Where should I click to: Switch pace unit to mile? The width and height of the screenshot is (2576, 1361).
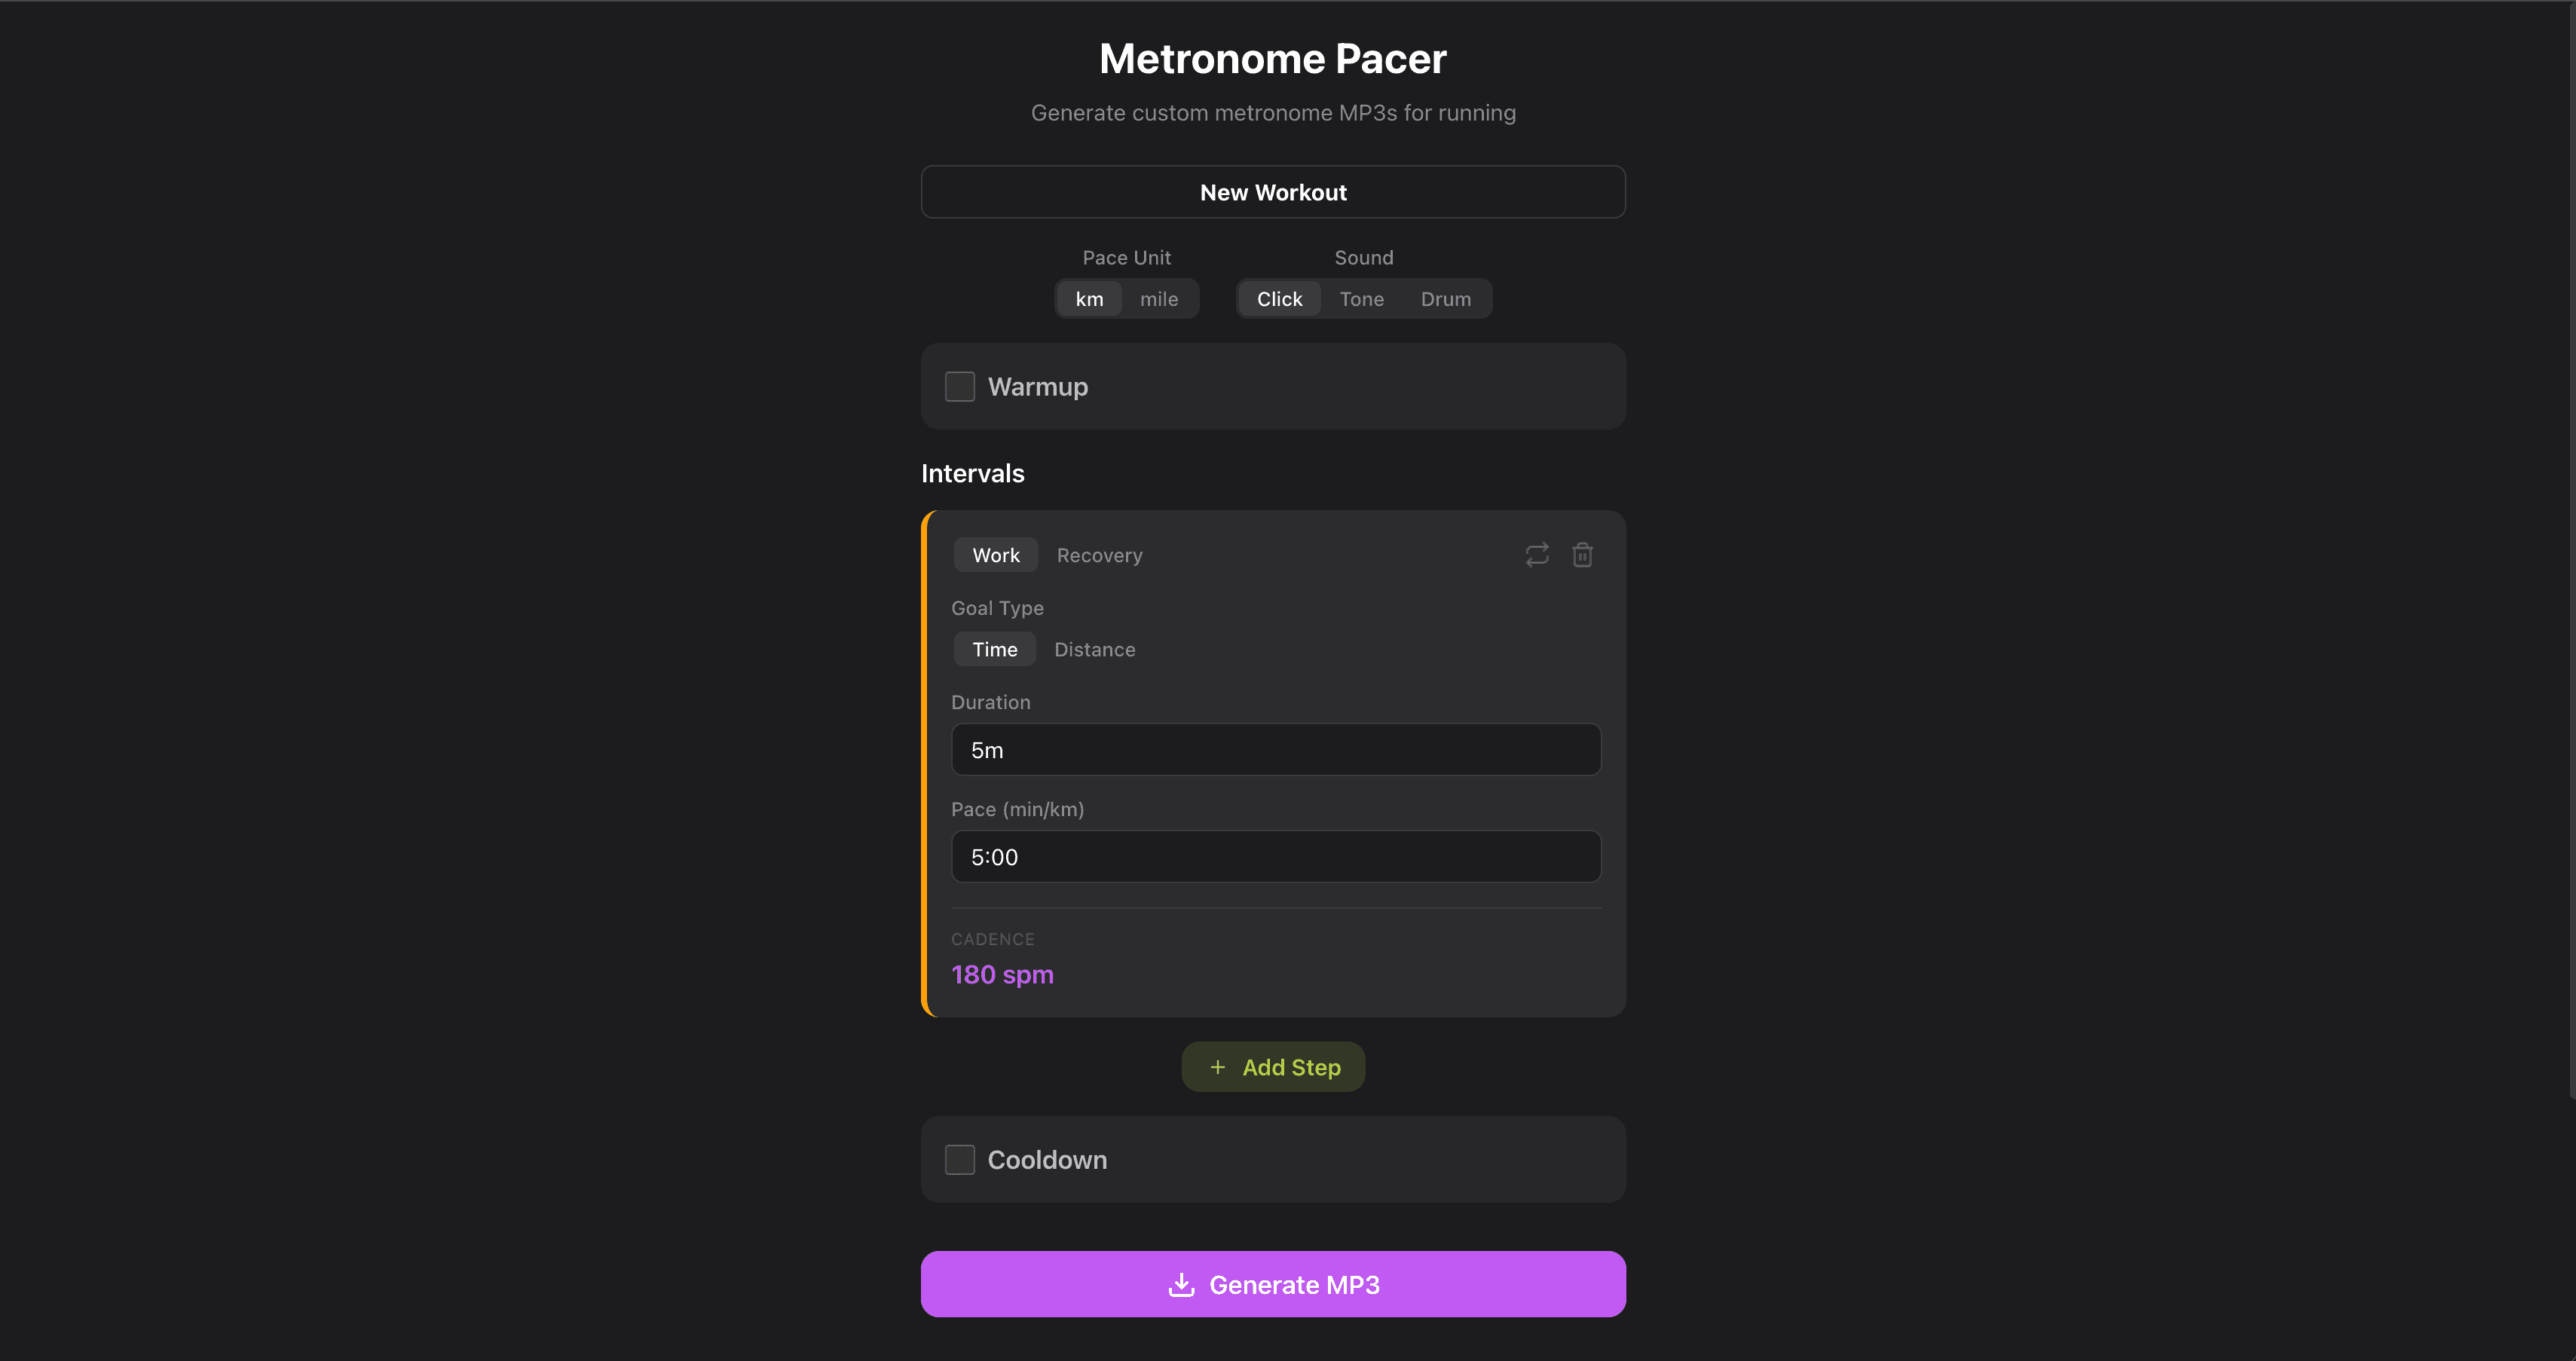(x=1158, y=298)
